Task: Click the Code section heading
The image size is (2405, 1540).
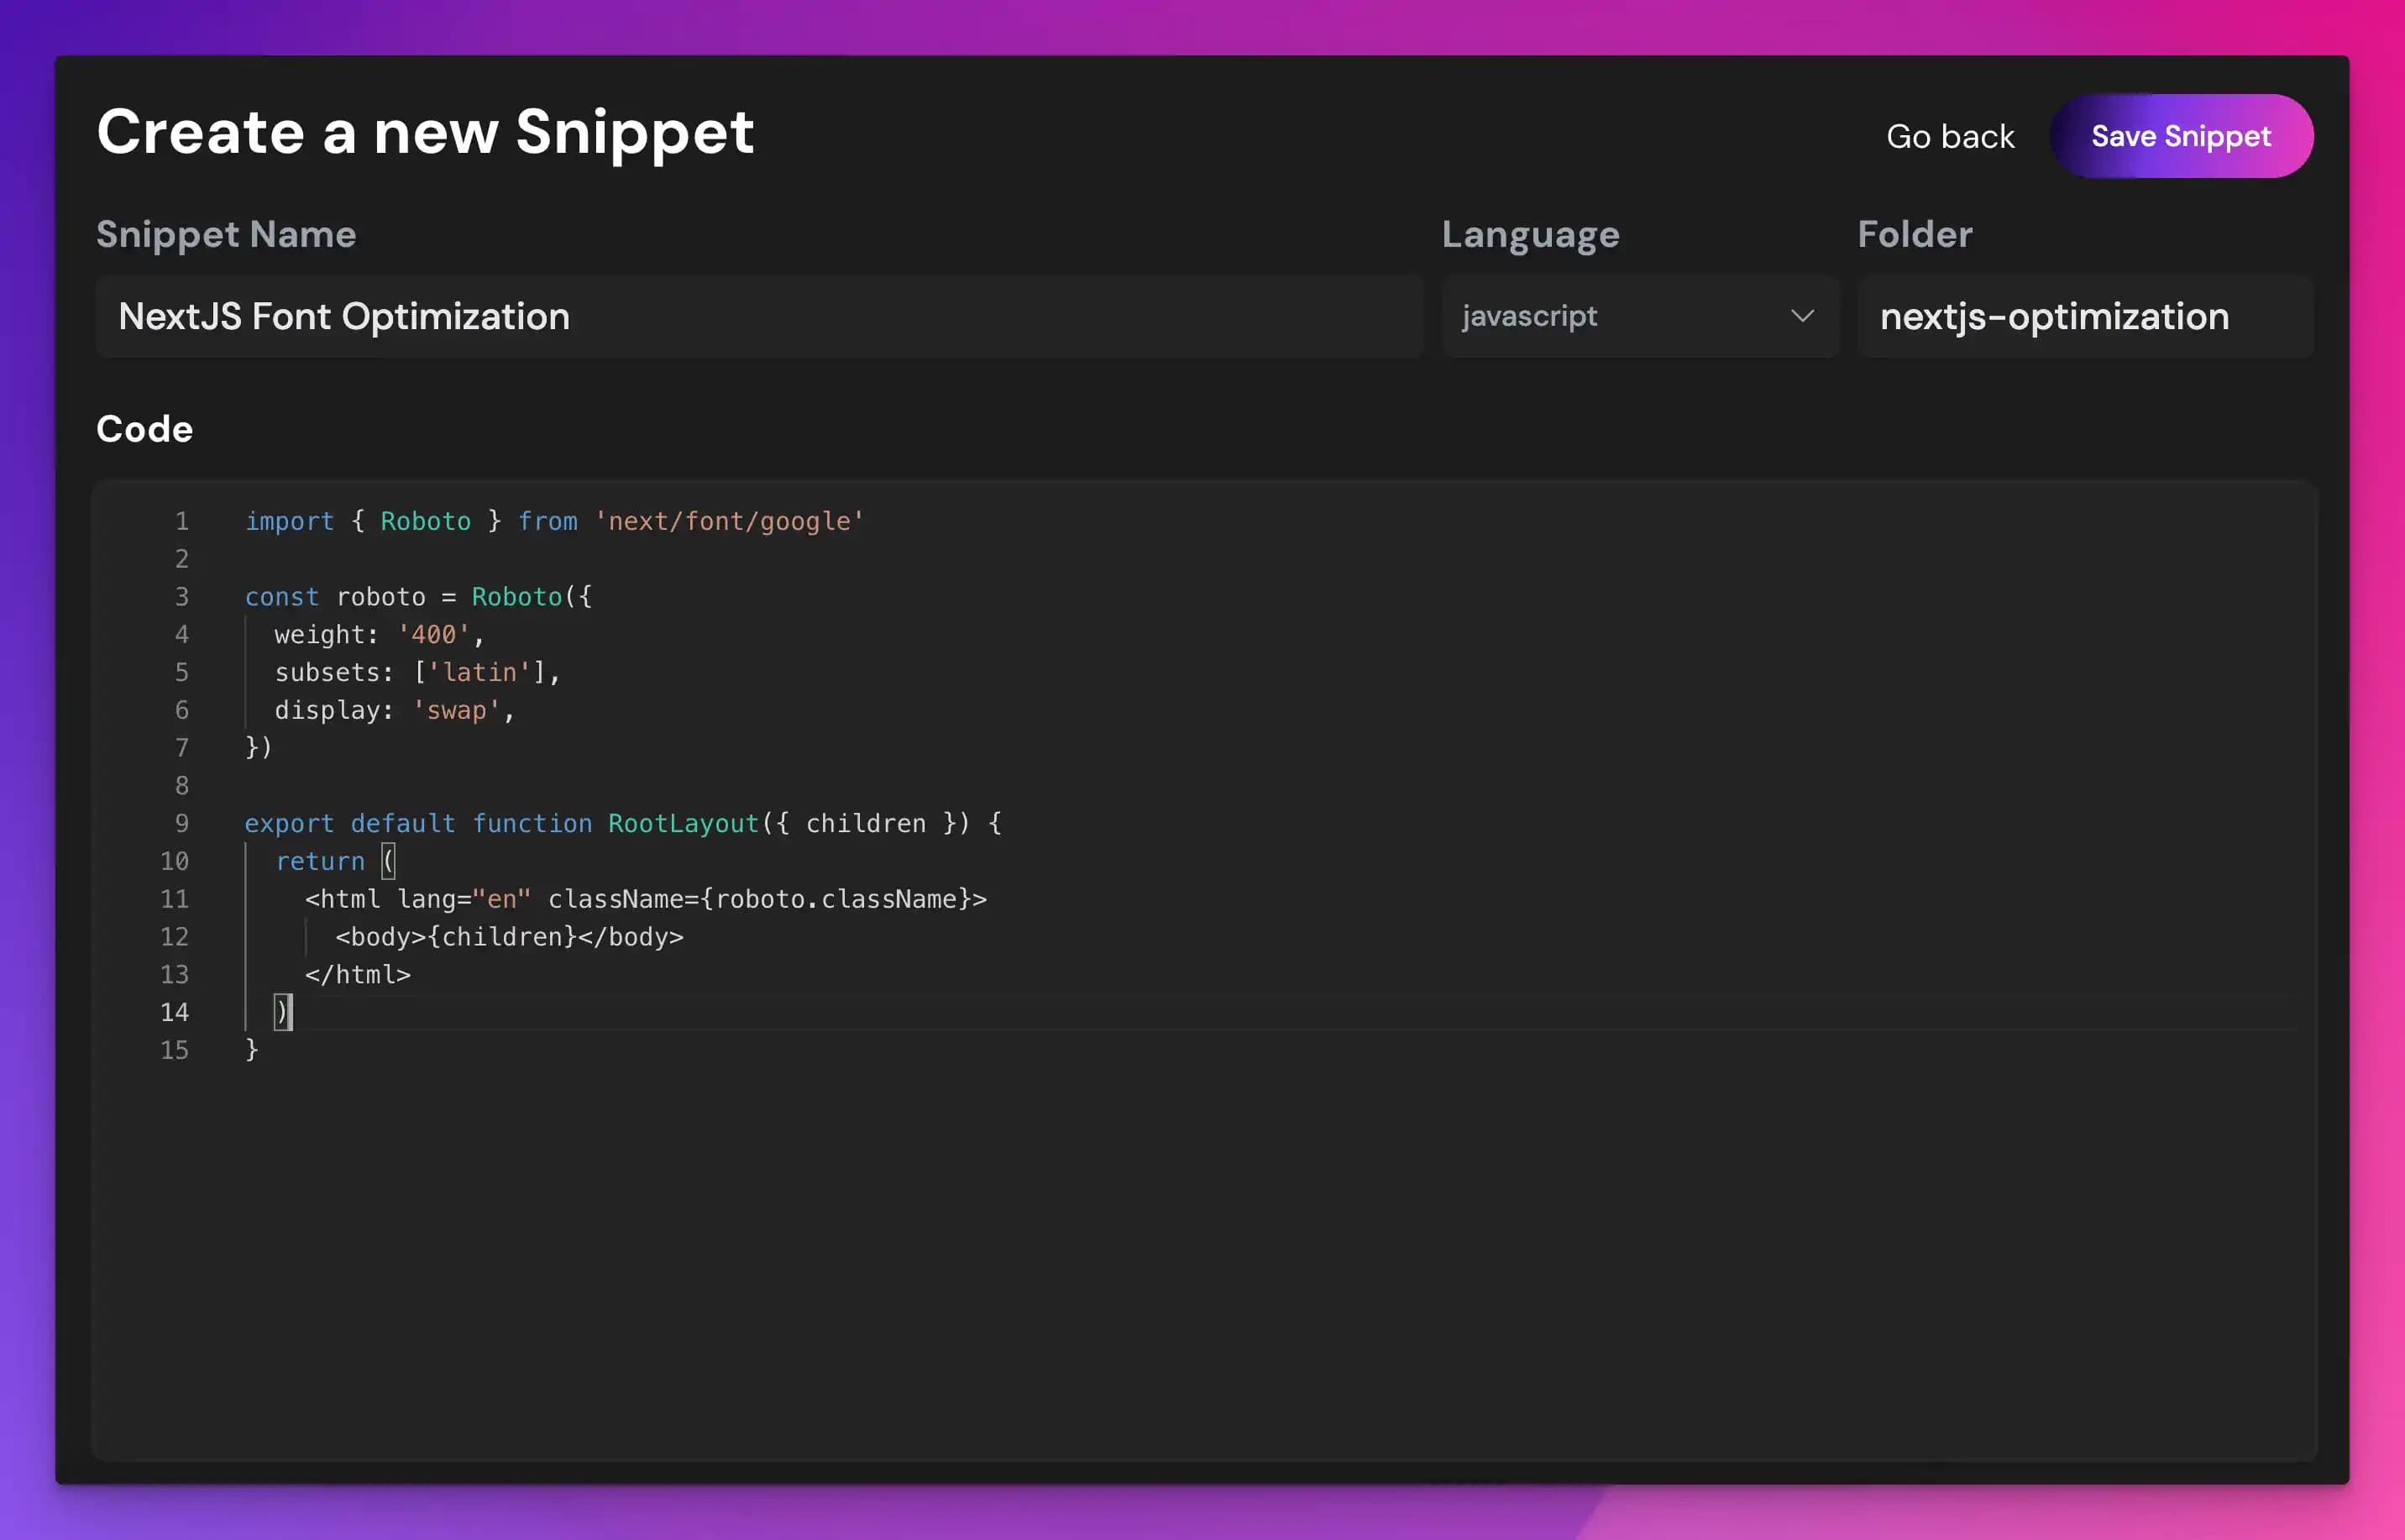Action: [x=145, y=429]
